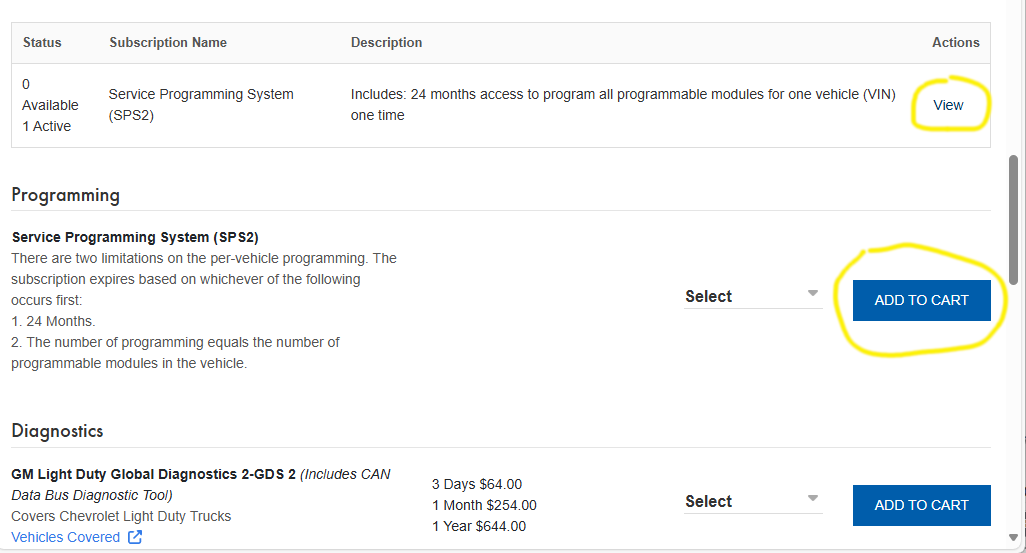This screenshot has height=553, width=1026.
Task: Click the bold Service Programming System (SPS2) title
Action: tap(135, 237)
